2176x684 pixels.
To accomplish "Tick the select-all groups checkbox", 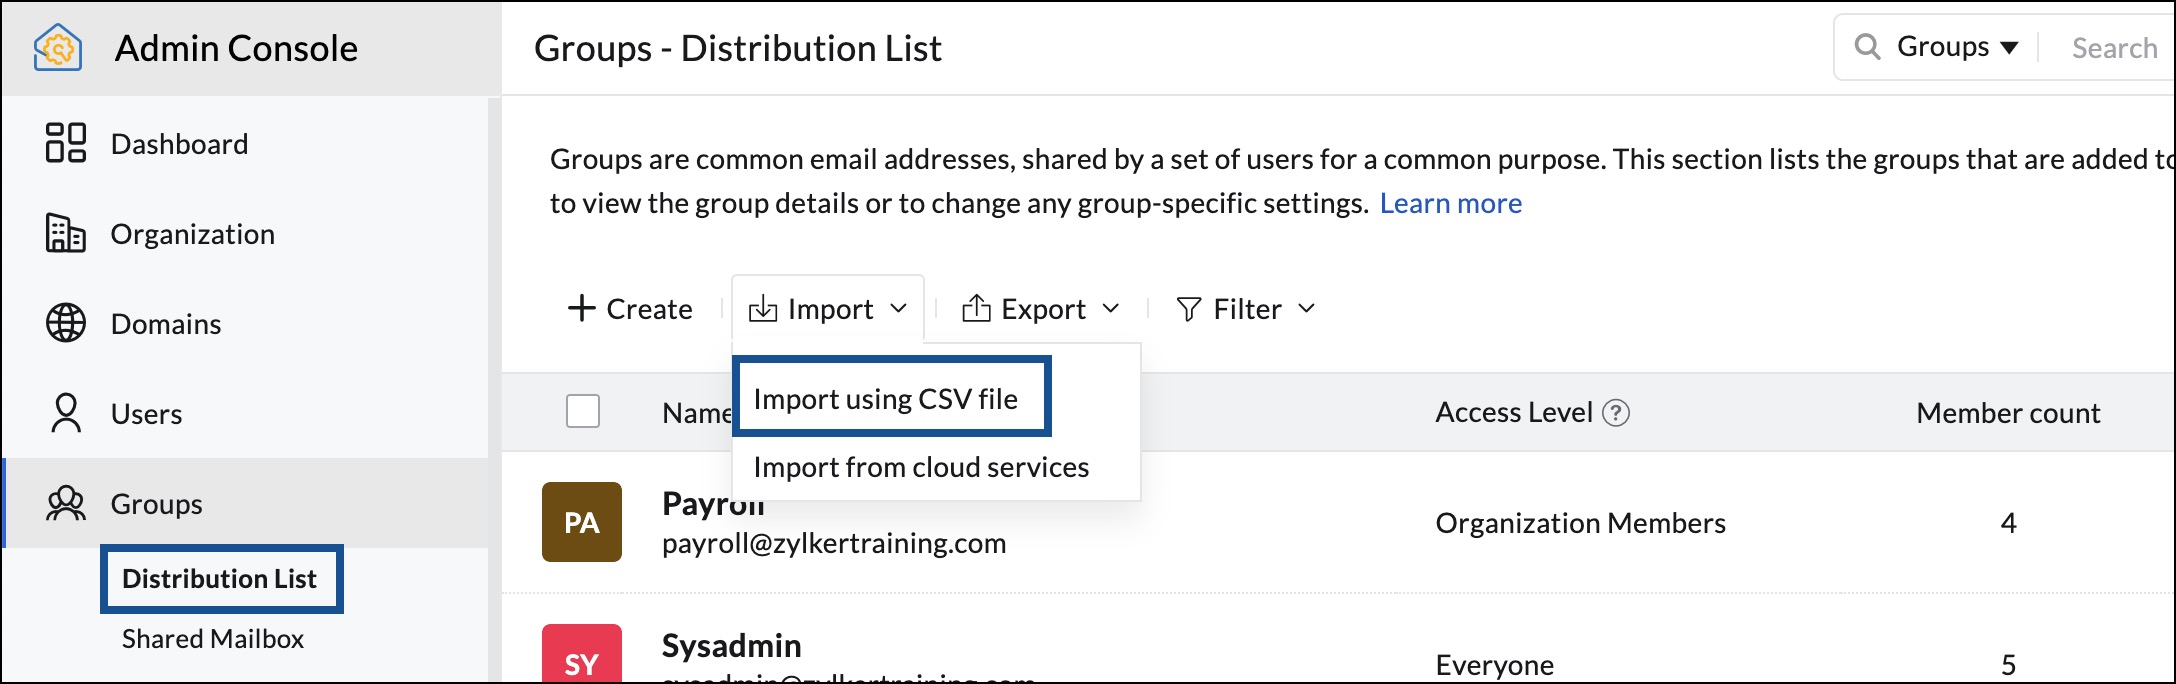I will click(x=583, y=411).
